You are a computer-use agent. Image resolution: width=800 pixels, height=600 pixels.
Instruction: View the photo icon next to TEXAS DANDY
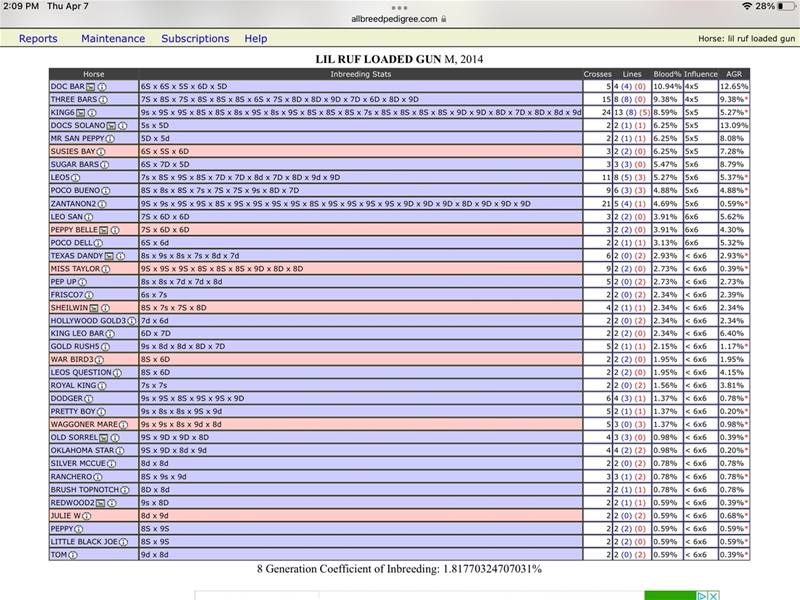[x=109, y=256]
